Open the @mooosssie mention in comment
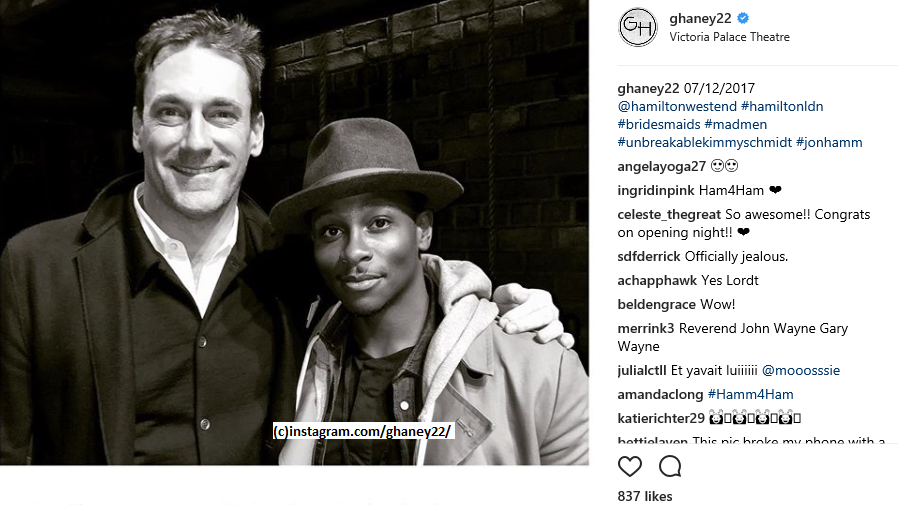This screenshot has height=505, width=898. click(x=801, y=370)
